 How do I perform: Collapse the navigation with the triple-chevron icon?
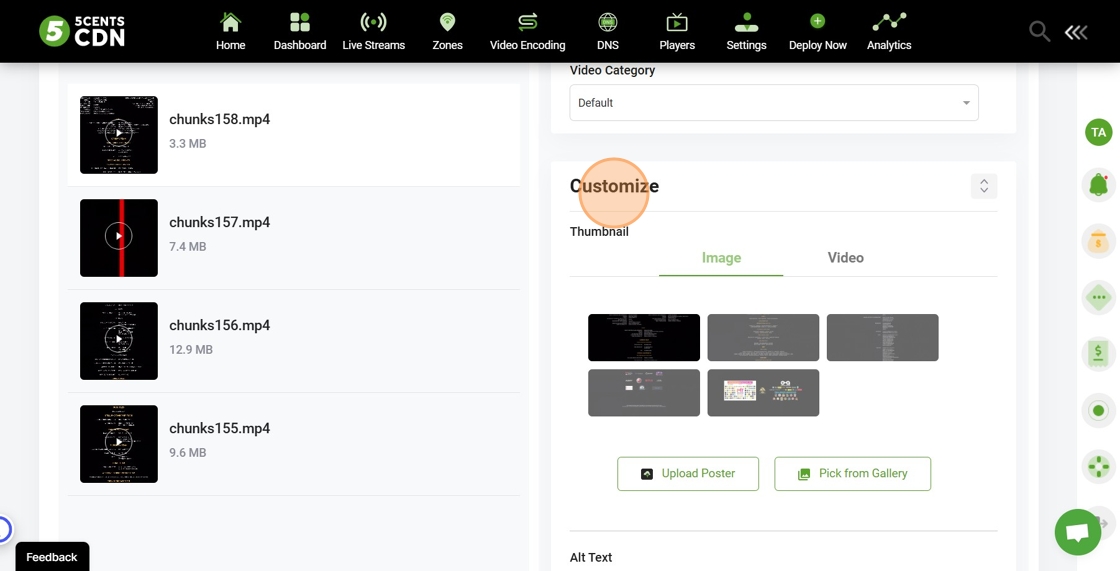(x=1076, y=32)
